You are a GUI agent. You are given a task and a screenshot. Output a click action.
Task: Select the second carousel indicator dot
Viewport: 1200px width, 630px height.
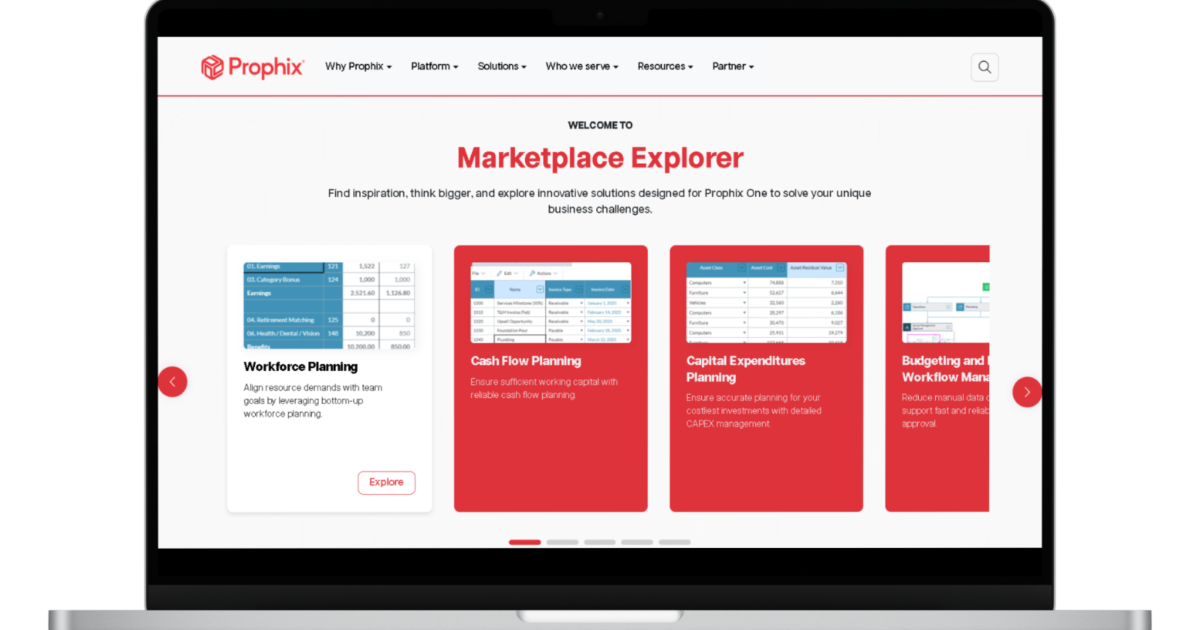562,541
